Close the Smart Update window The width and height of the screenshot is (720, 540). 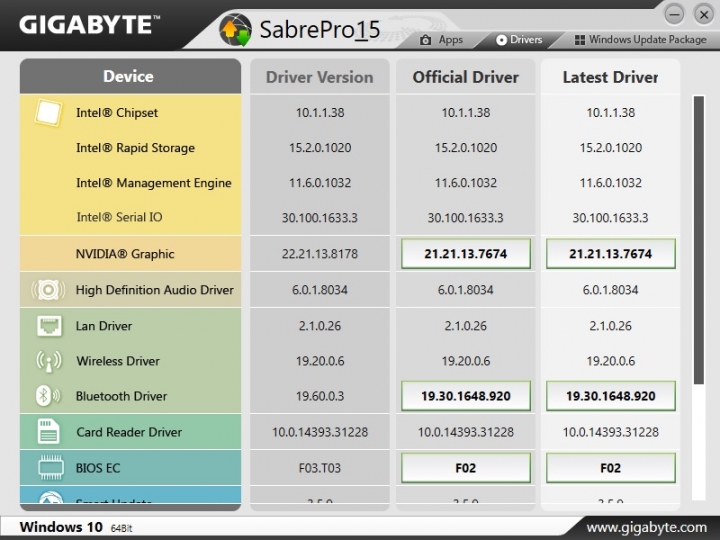[x=703, y=15]
